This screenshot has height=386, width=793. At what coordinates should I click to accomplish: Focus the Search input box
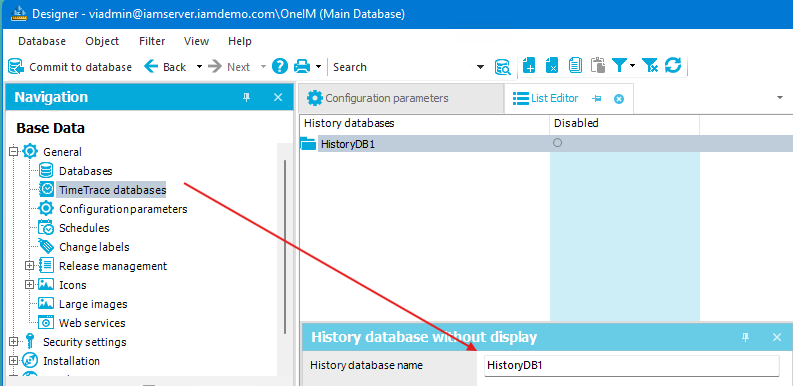click(403, 67)
